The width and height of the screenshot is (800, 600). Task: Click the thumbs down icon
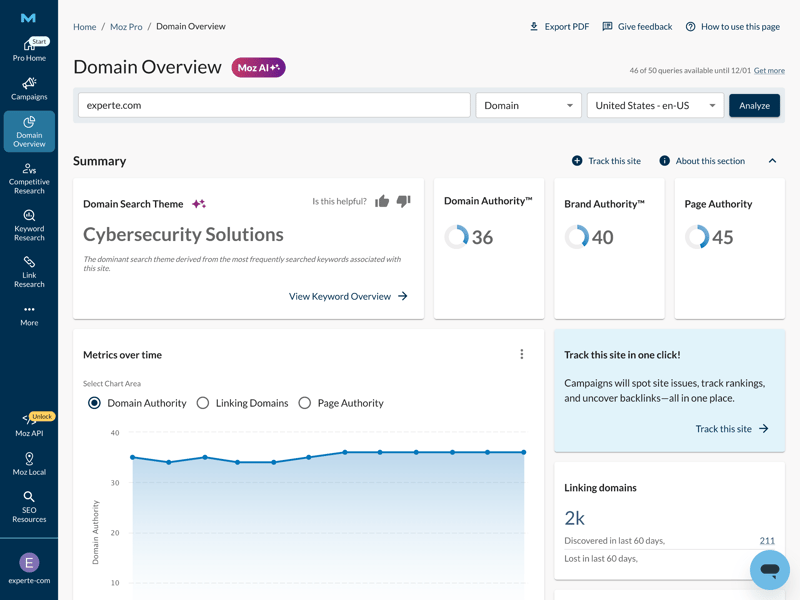point(404,201)
